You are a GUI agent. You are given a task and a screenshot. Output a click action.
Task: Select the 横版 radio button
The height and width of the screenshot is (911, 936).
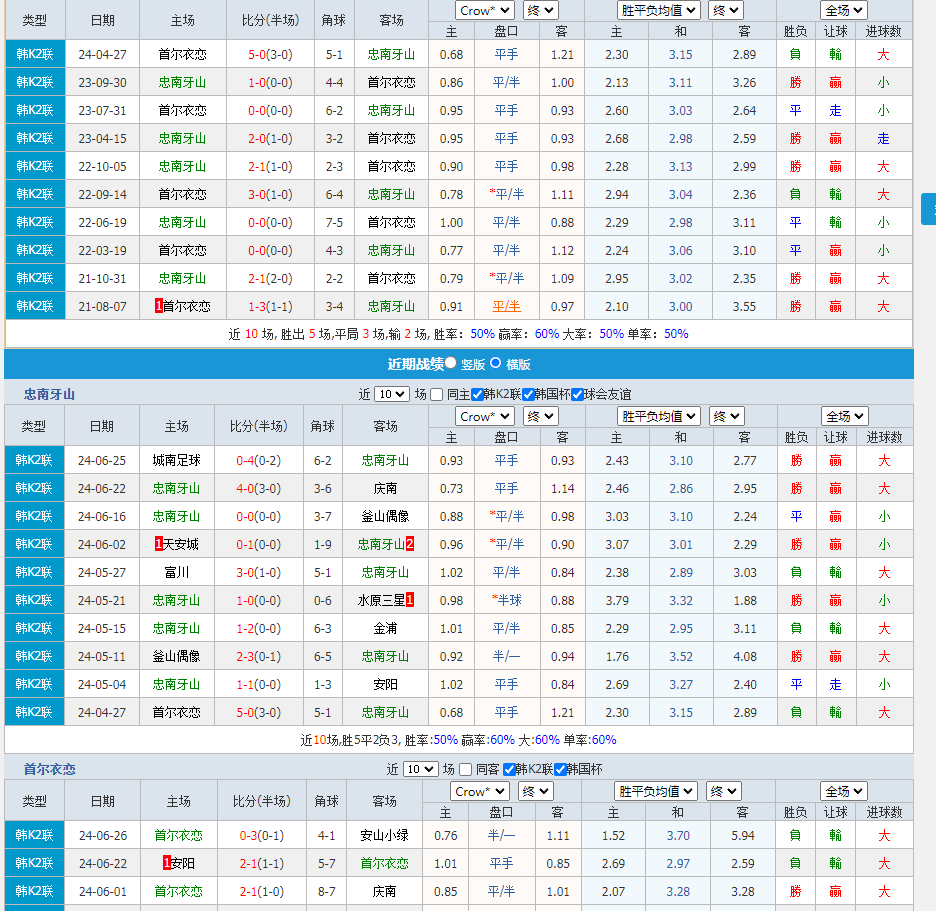coord(496,364)
